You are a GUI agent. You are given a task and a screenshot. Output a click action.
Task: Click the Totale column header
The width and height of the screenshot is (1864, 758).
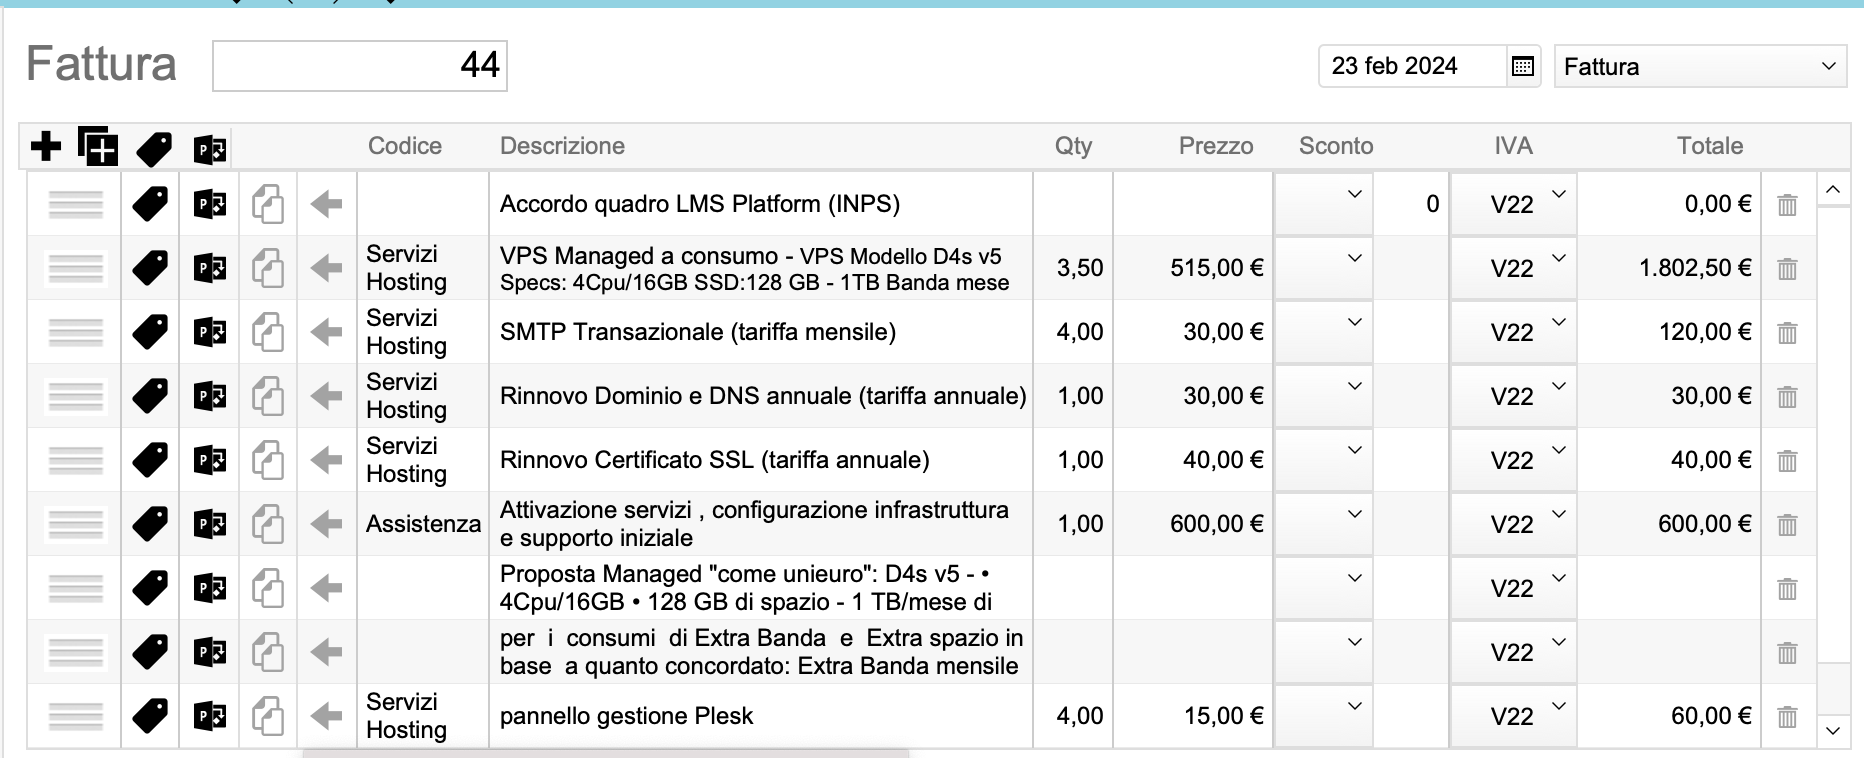[1709, 146]
